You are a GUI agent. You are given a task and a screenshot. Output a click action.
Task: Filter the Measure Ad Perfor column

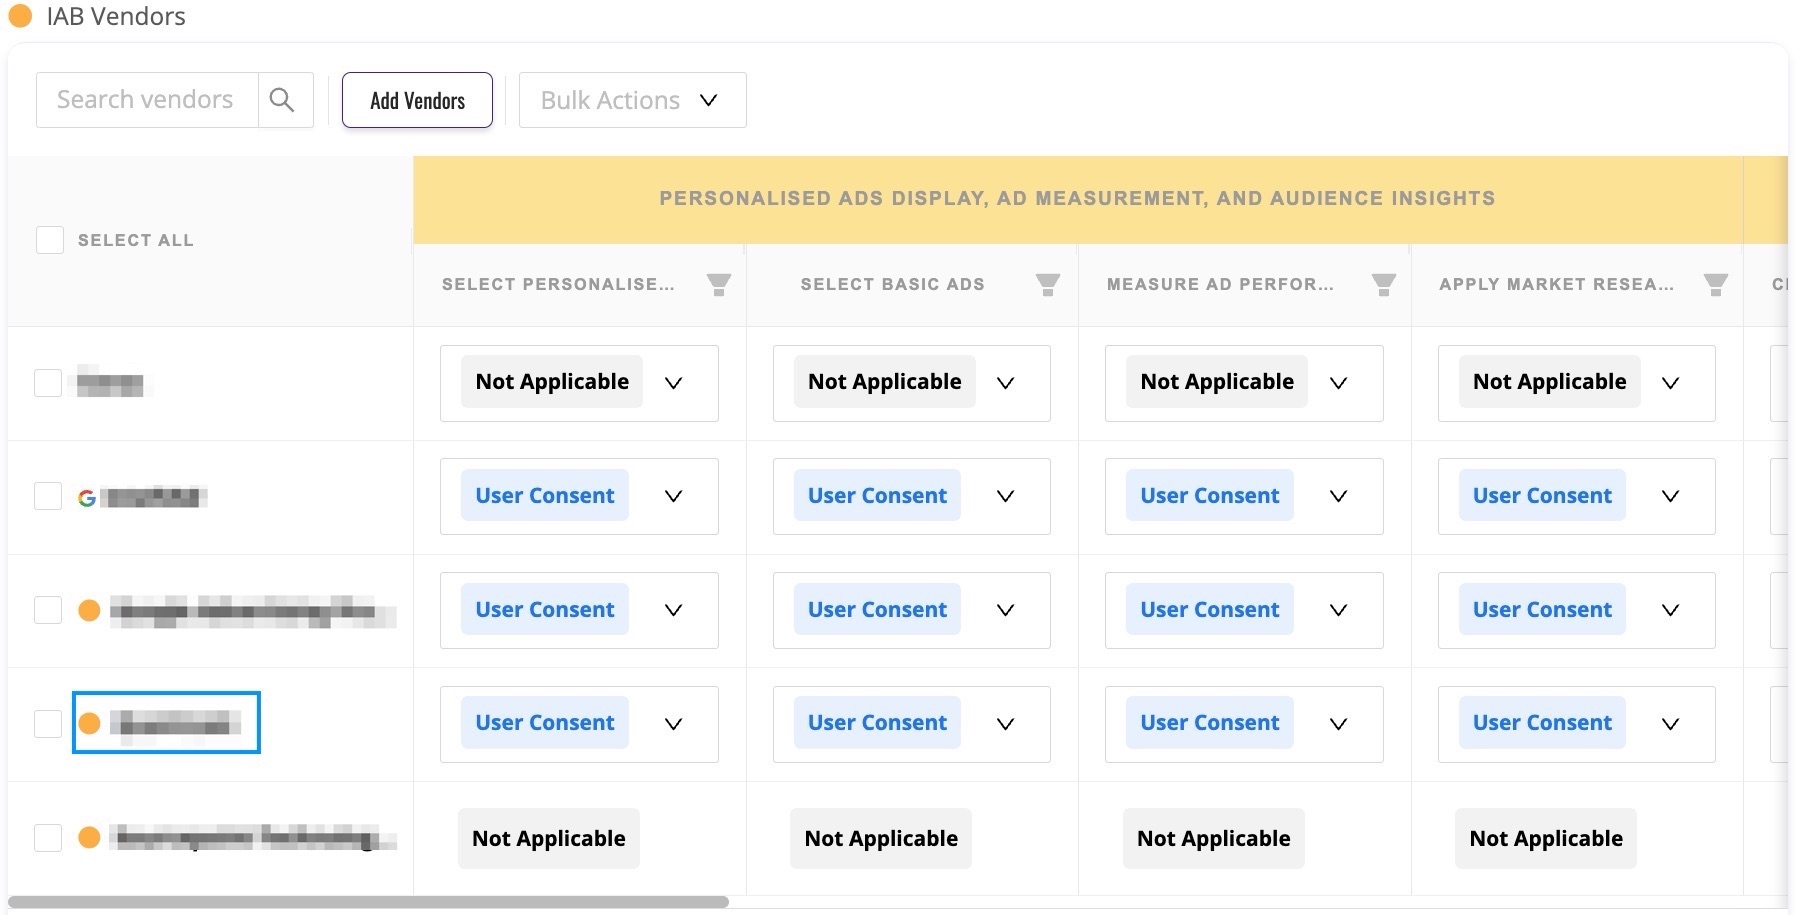tap(1383, 285)
